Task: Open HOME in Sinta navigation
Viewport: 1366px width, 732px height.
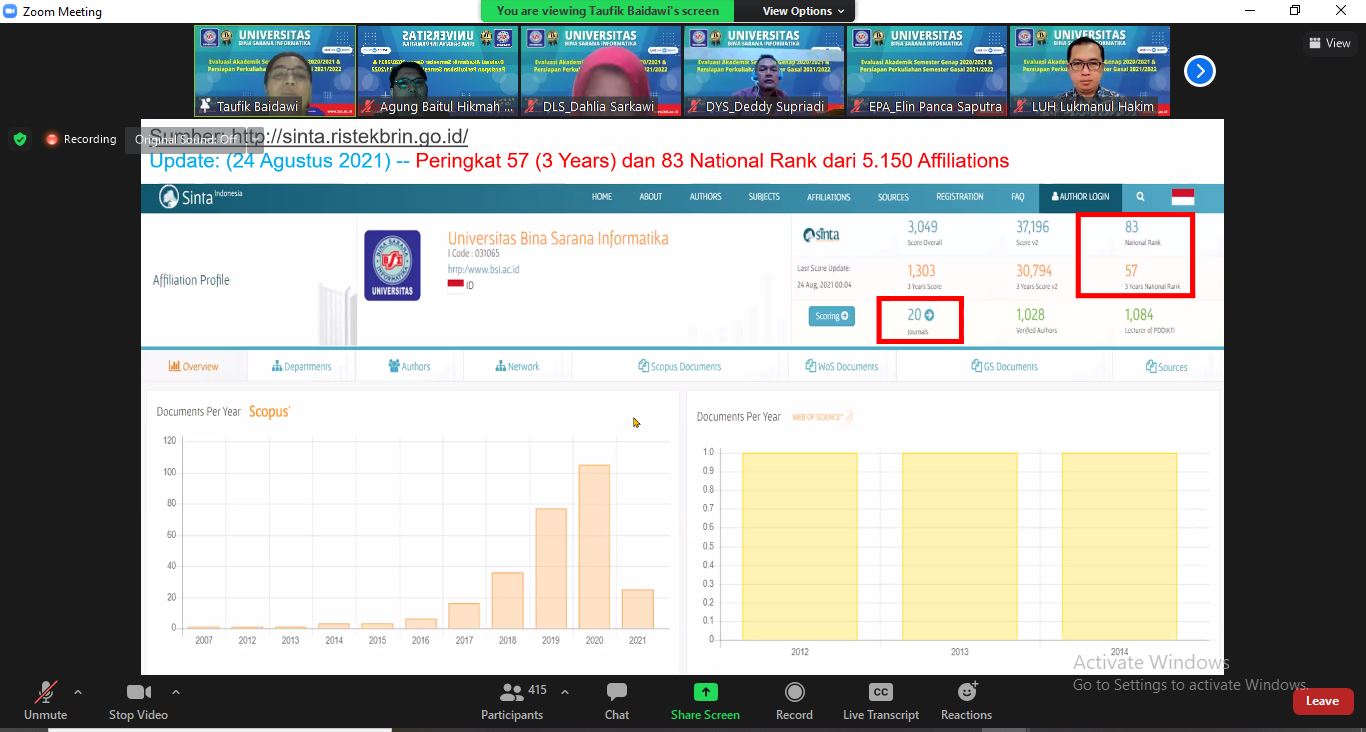Action: (x=602, y=197)
